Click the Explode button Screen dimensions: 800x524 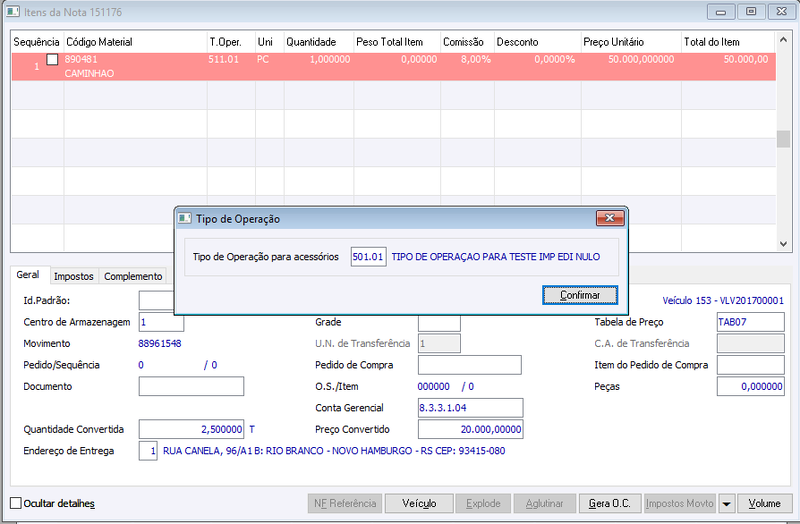[x=483, y=504]
